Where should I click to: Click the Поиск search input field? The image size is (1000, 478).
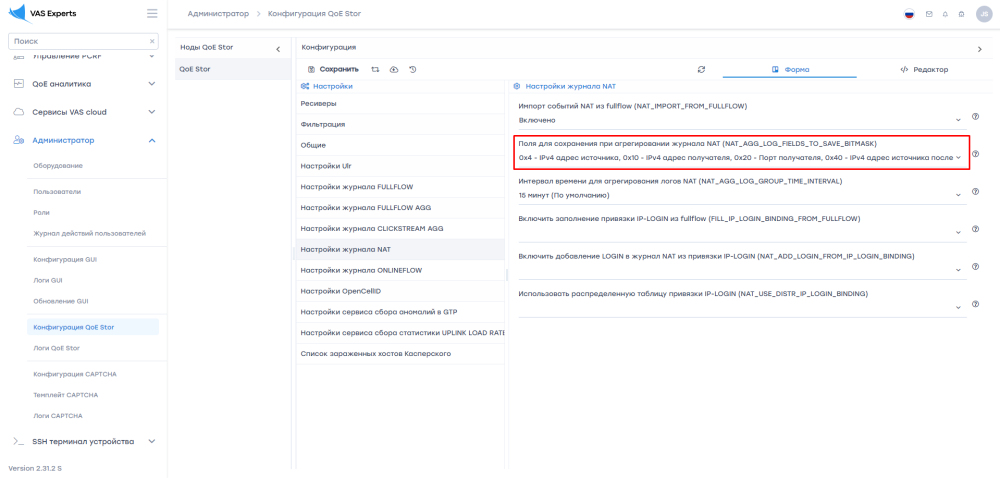point(78,41)
